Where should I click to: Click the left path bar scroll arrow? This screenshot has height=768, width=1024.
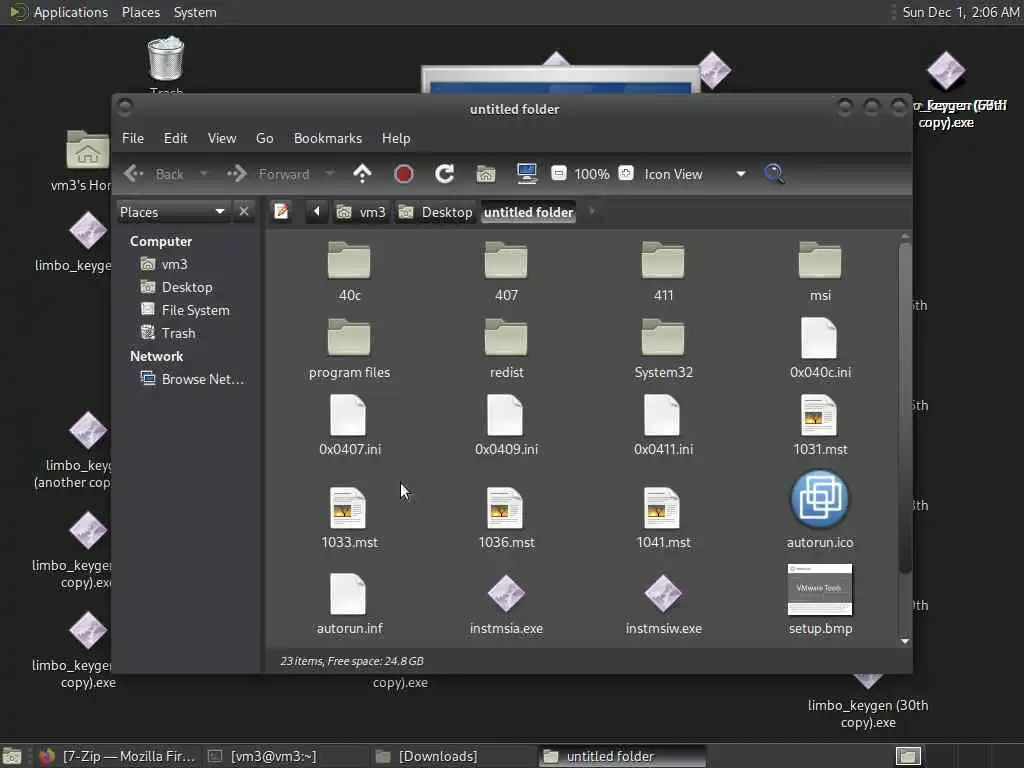coord(317,212)
